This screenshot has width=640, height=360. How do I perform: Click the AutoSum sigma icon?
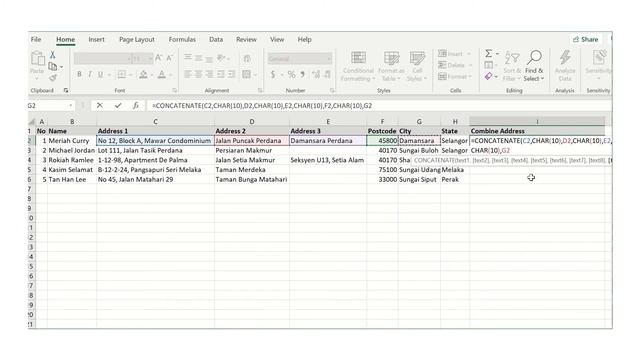point(488,53)
